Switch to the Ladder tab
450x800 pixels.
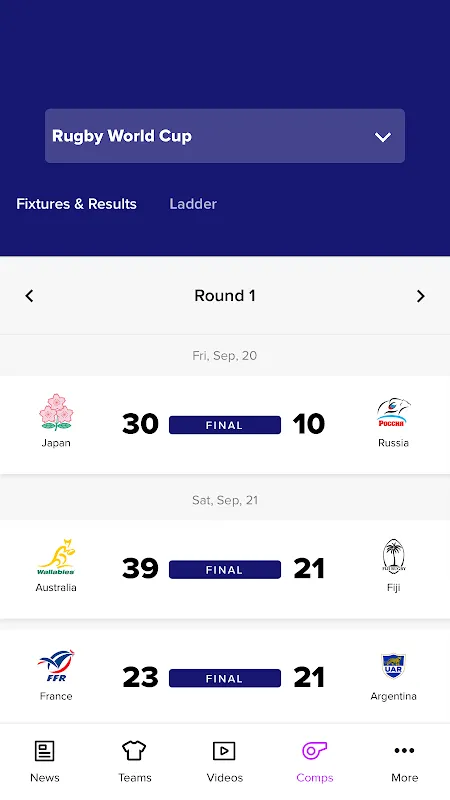[x=193, y=204]
